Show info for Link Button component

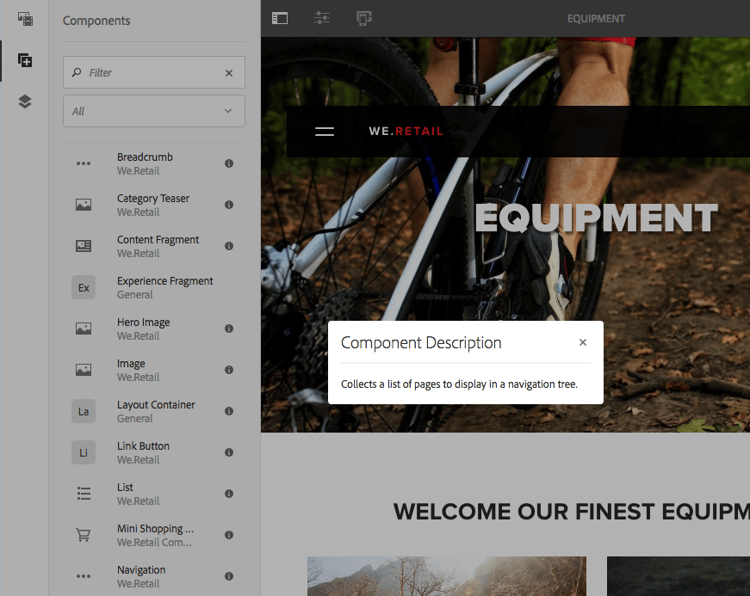coord(229,452)
